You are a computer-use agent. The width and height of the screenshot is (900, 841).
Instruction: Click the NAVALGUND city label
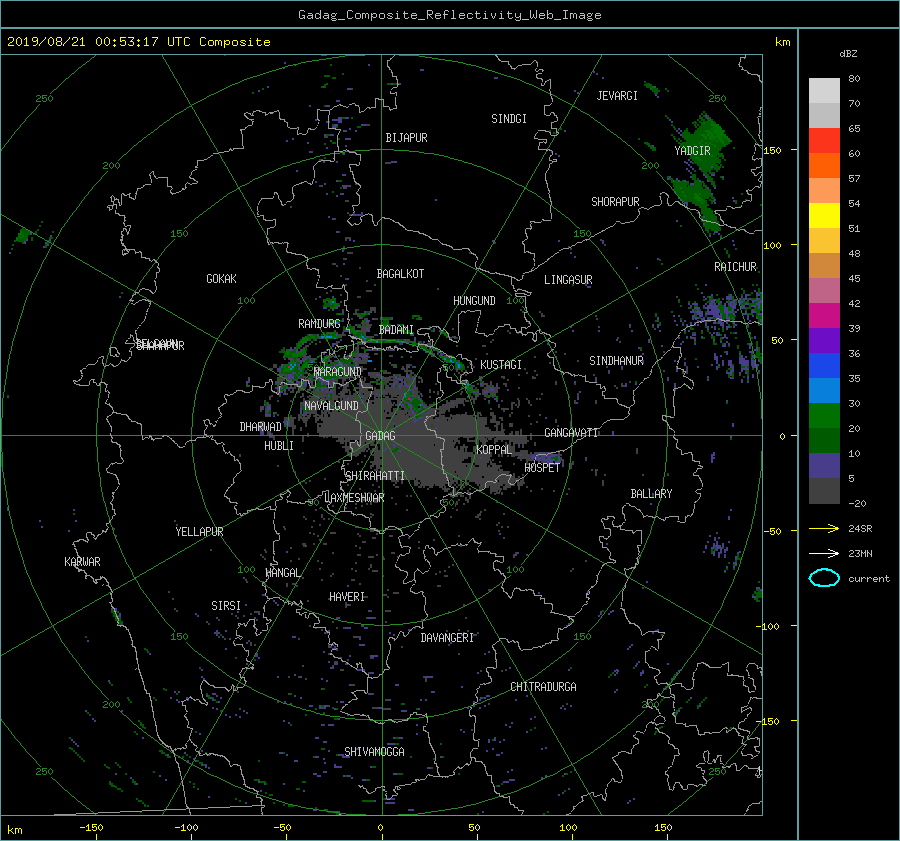(331, 406)
